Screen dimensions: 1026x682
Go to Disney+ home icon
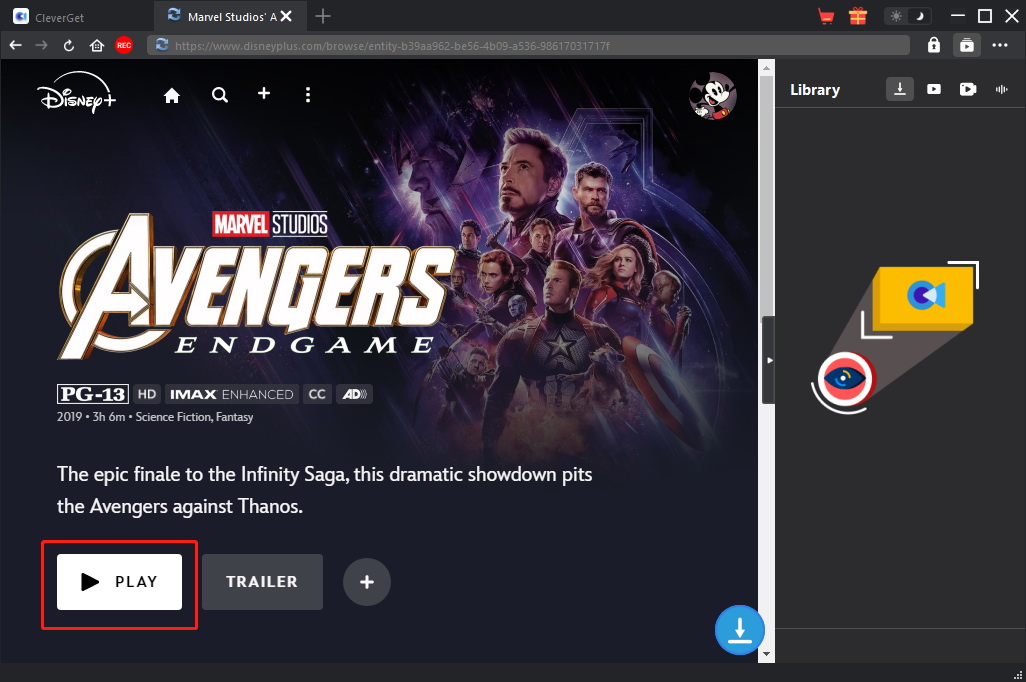[x=172, y=95]
